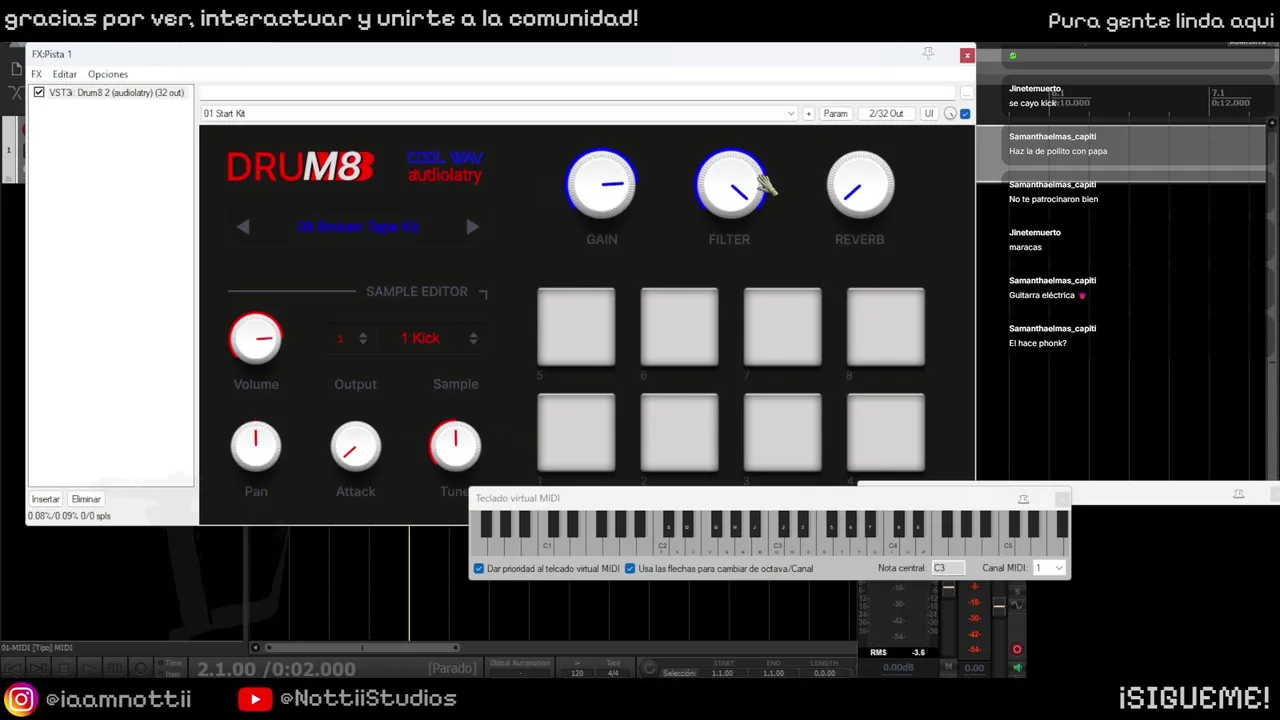Open the Canal MIDI dropdown

[x=1050, y=568]
